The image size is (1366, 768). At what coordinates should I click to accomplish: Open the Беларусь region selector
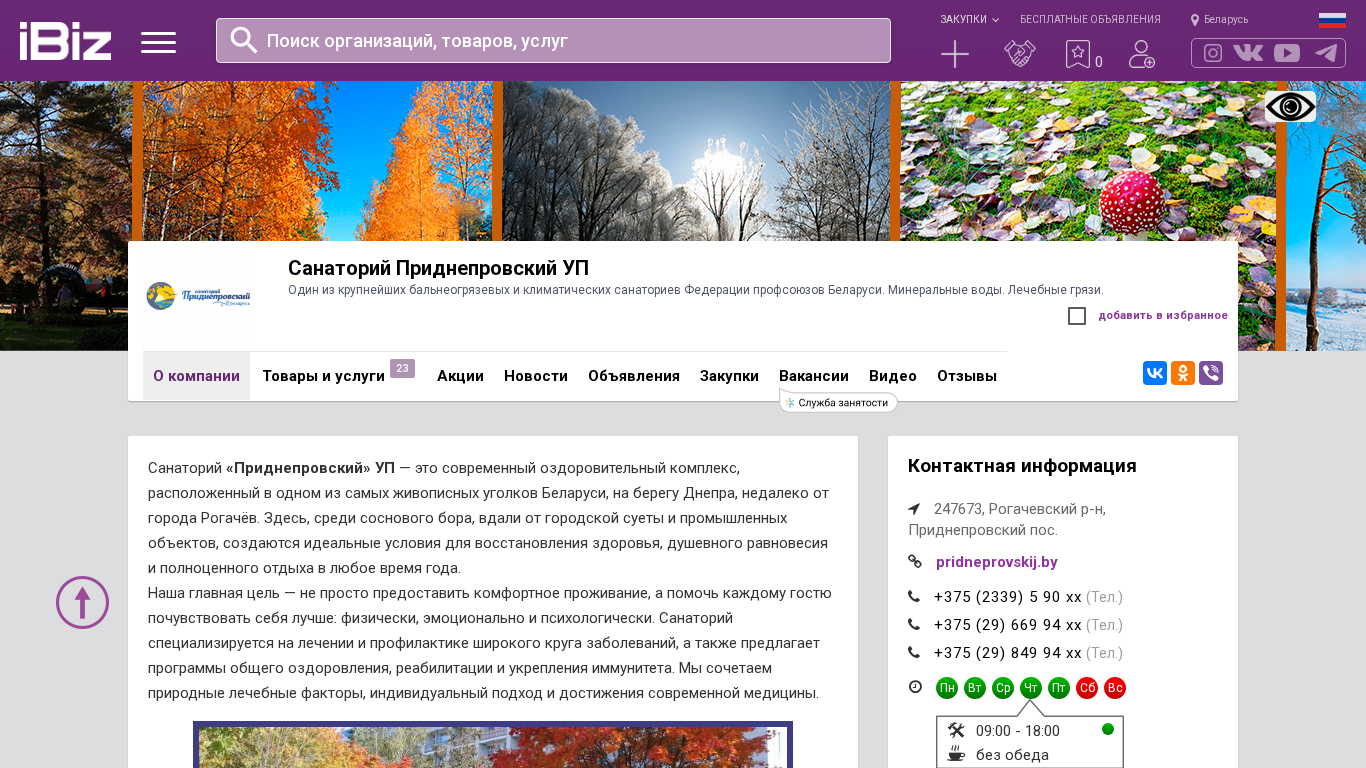(x=1219, y=19)
